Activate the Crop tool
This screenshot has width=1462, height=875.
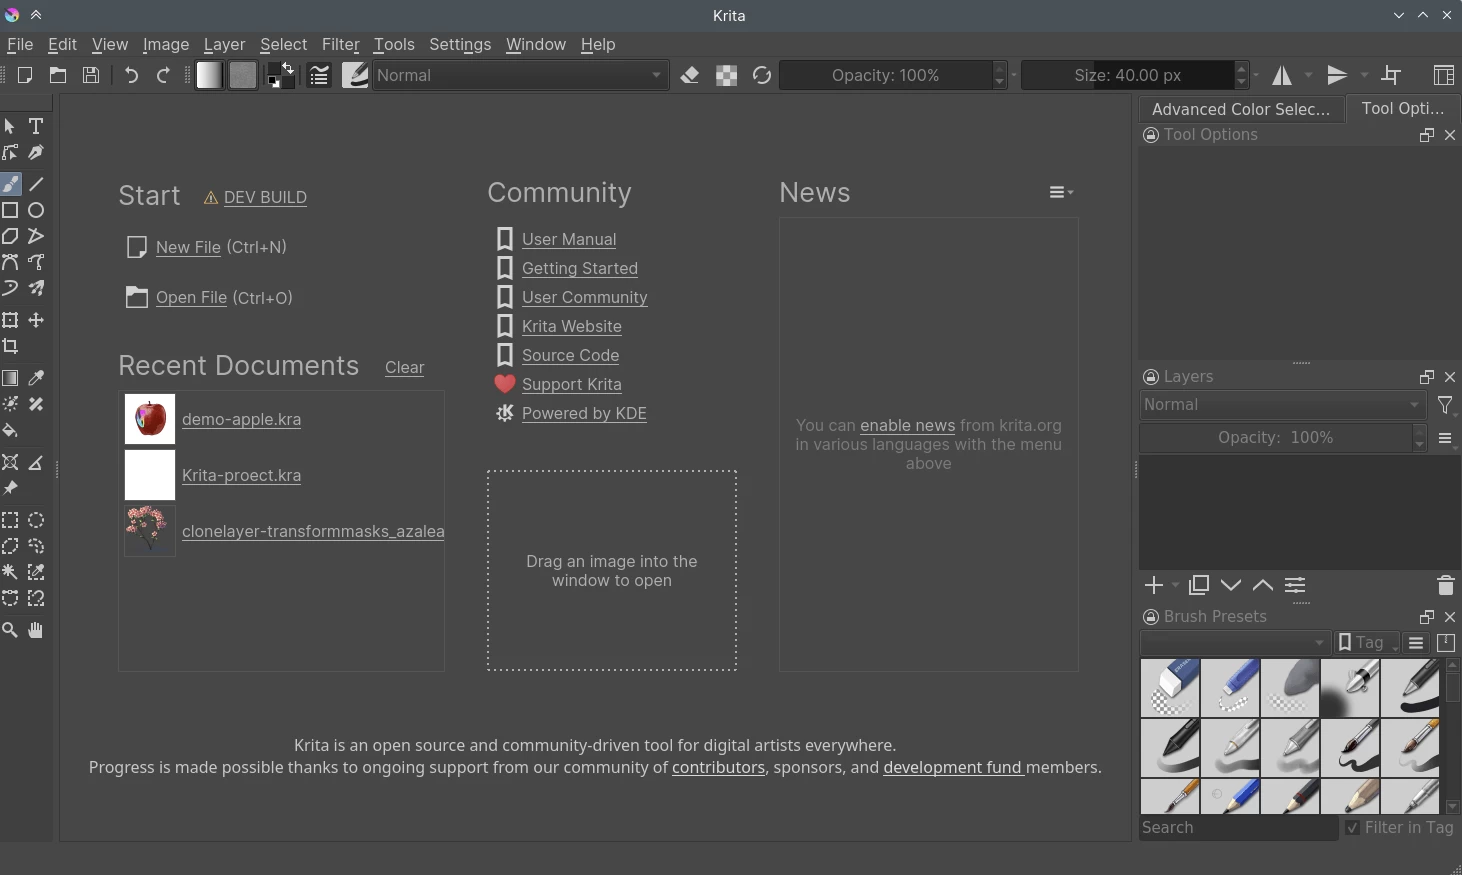coord(10,346)
